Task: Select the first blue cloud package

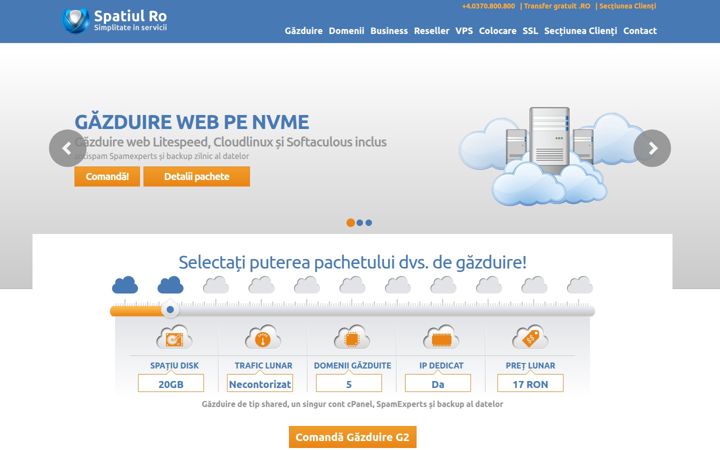Action: tap(125, 285)
